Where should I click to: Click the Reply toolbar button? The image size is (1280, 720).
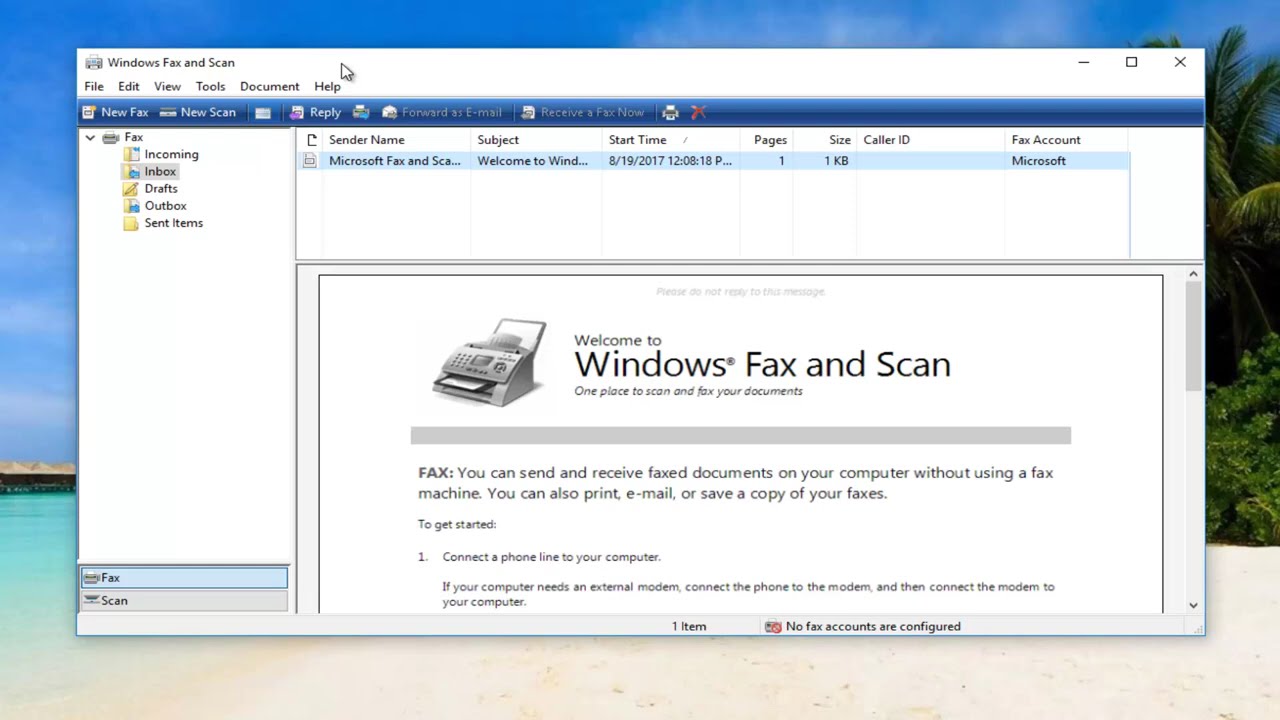point(315,112)
